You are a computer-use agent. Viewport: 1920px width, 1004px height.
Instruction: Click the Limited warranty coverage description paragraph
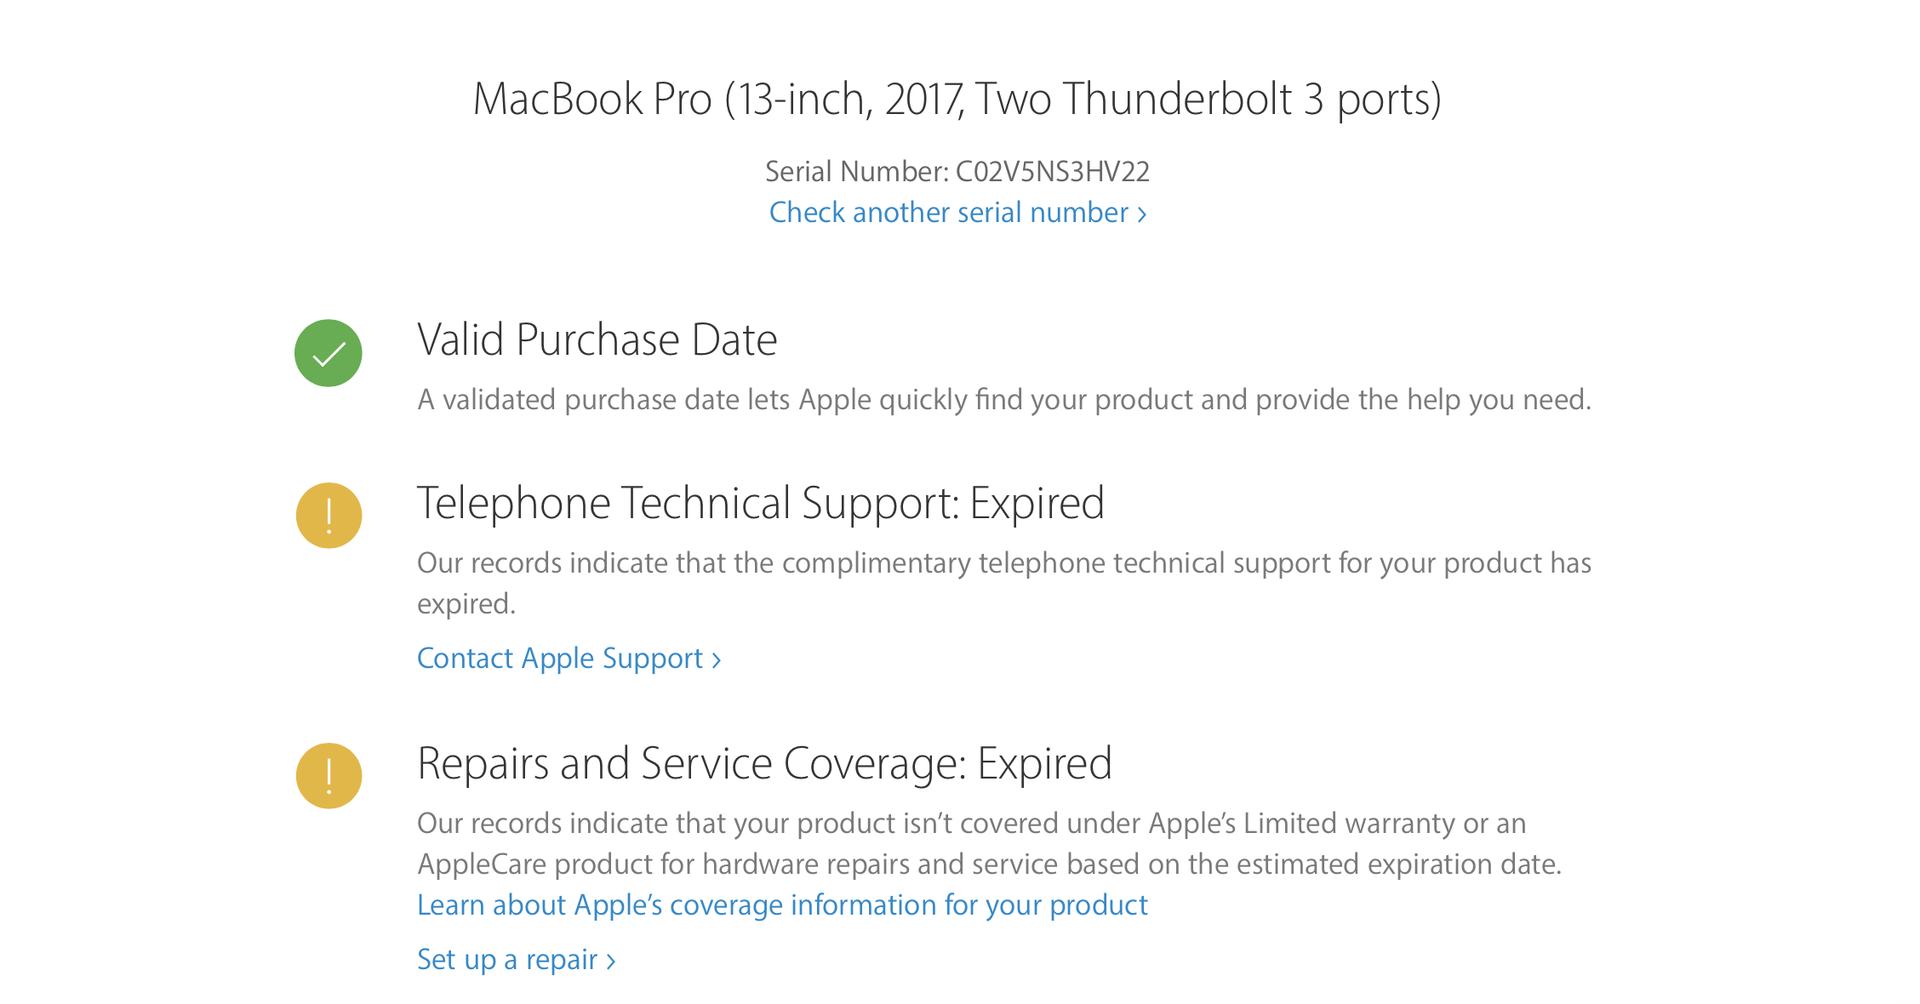989,844
